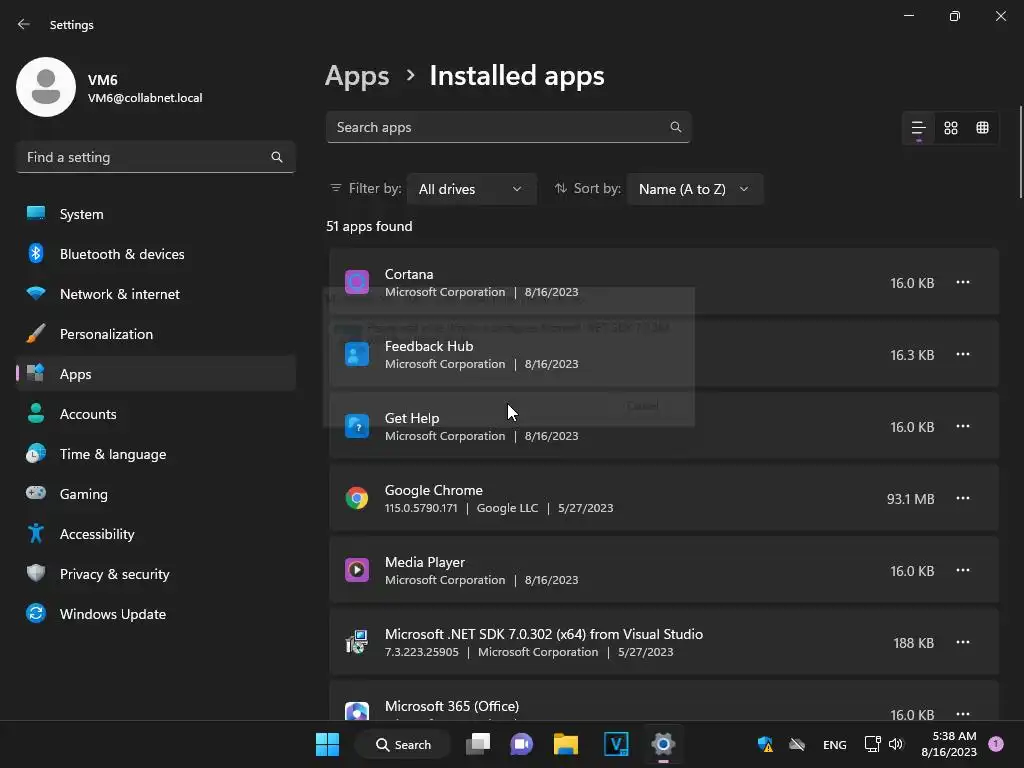This screenshot has height=768, width=1024.
Task: Open the Chat app on the taskbar
Action: pyautogui.click(x=521, y=744)
